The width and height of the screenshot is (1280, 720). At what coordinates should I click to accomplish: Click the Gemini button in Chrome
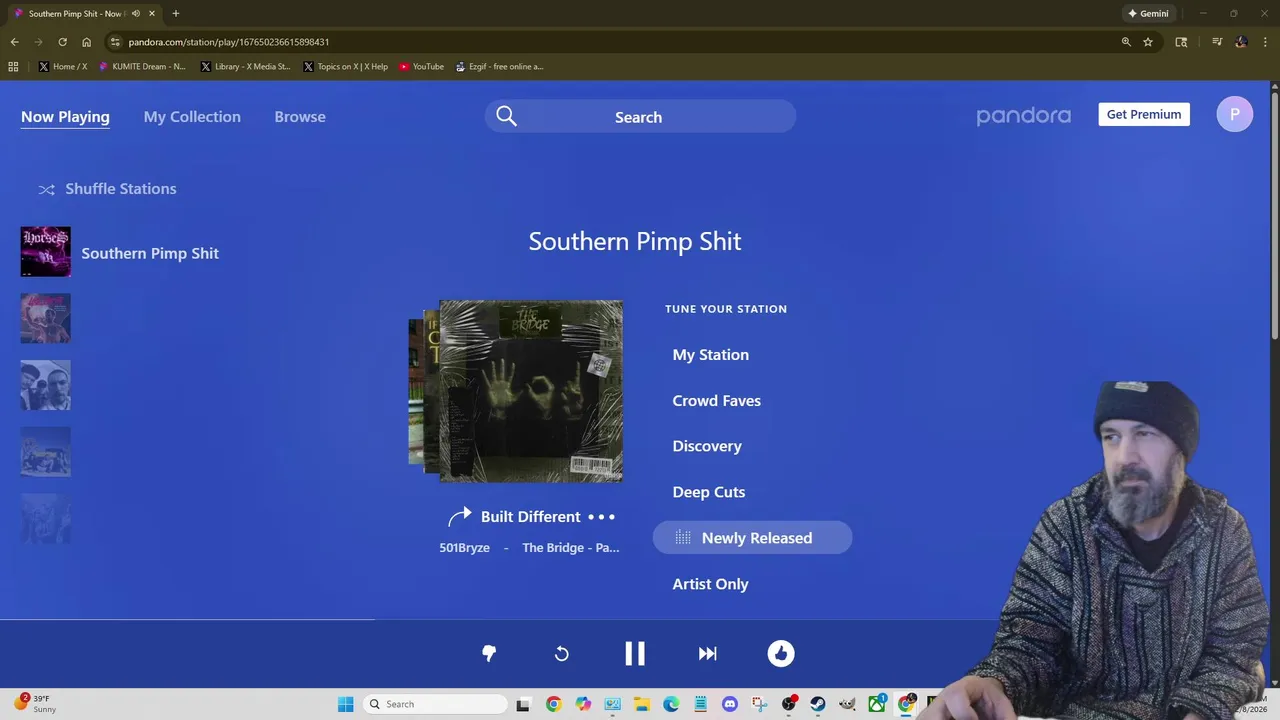pos(1148,14)
